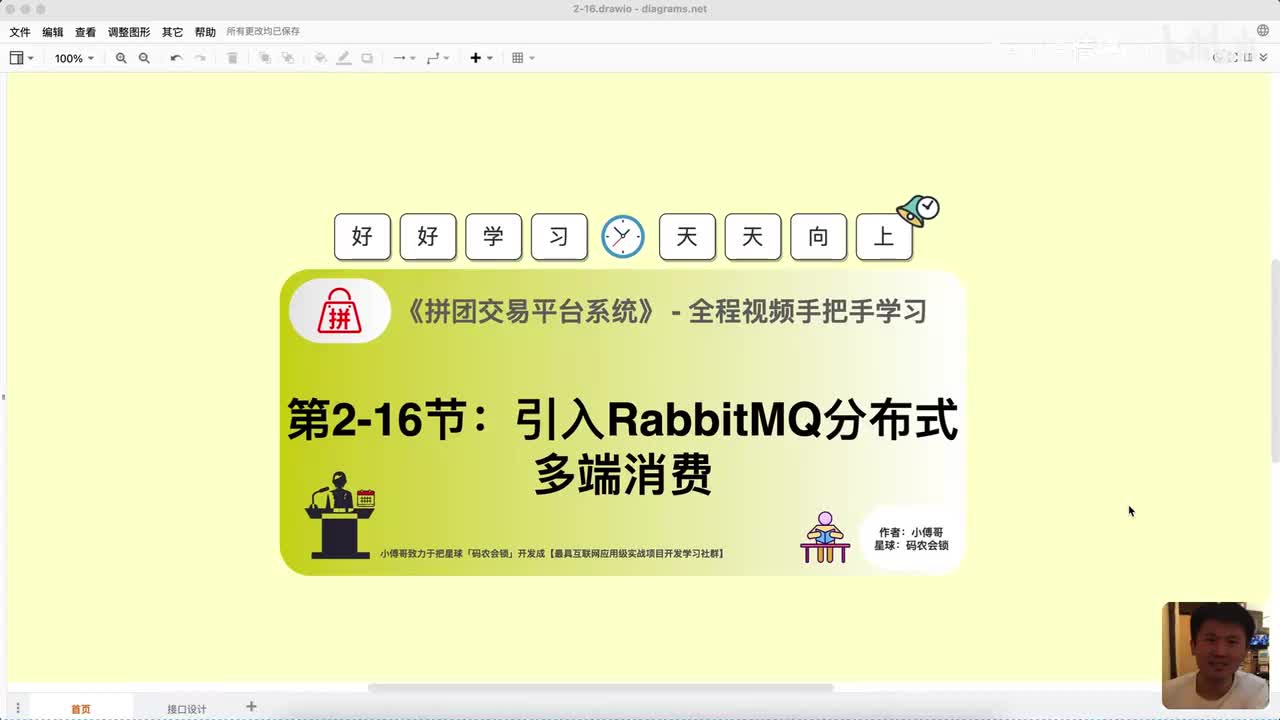Zoom out of the canvas

coord(144,58)
